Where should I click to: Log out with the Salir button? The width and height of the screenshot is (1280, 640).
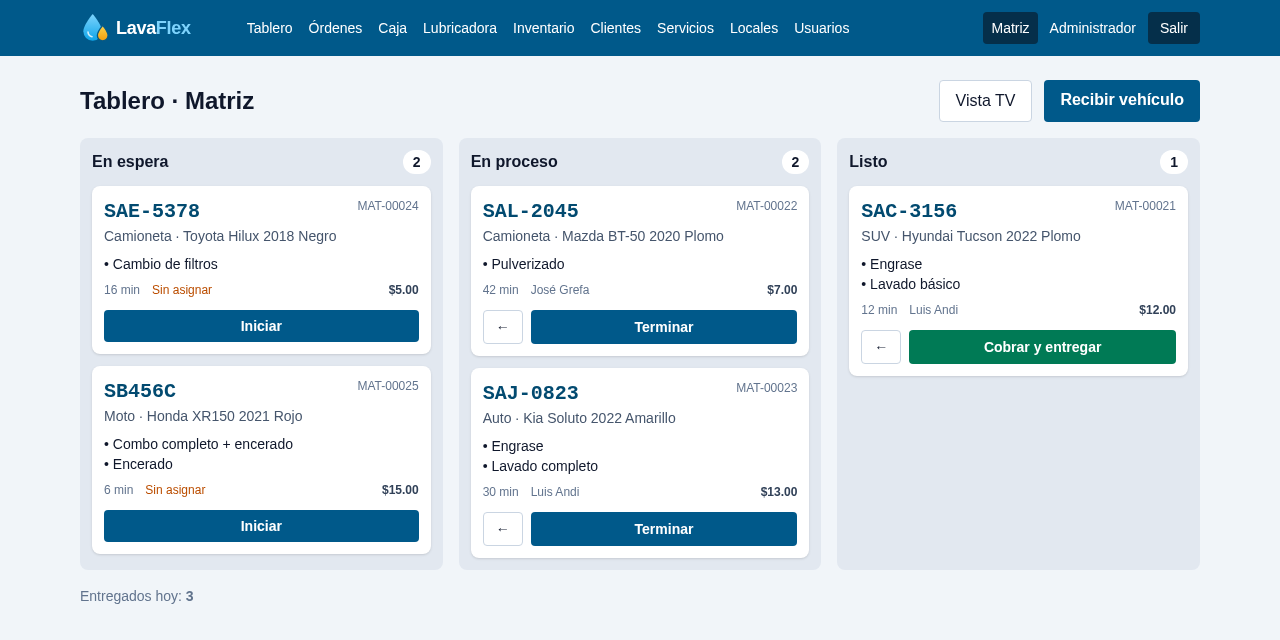click(x=1174, y=28)
